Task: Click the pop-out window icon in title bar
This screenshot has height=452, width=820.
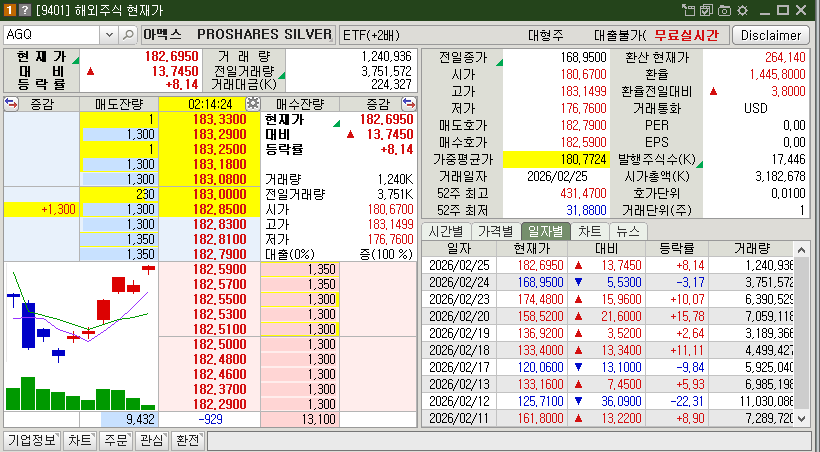Action: pos(689,10)
